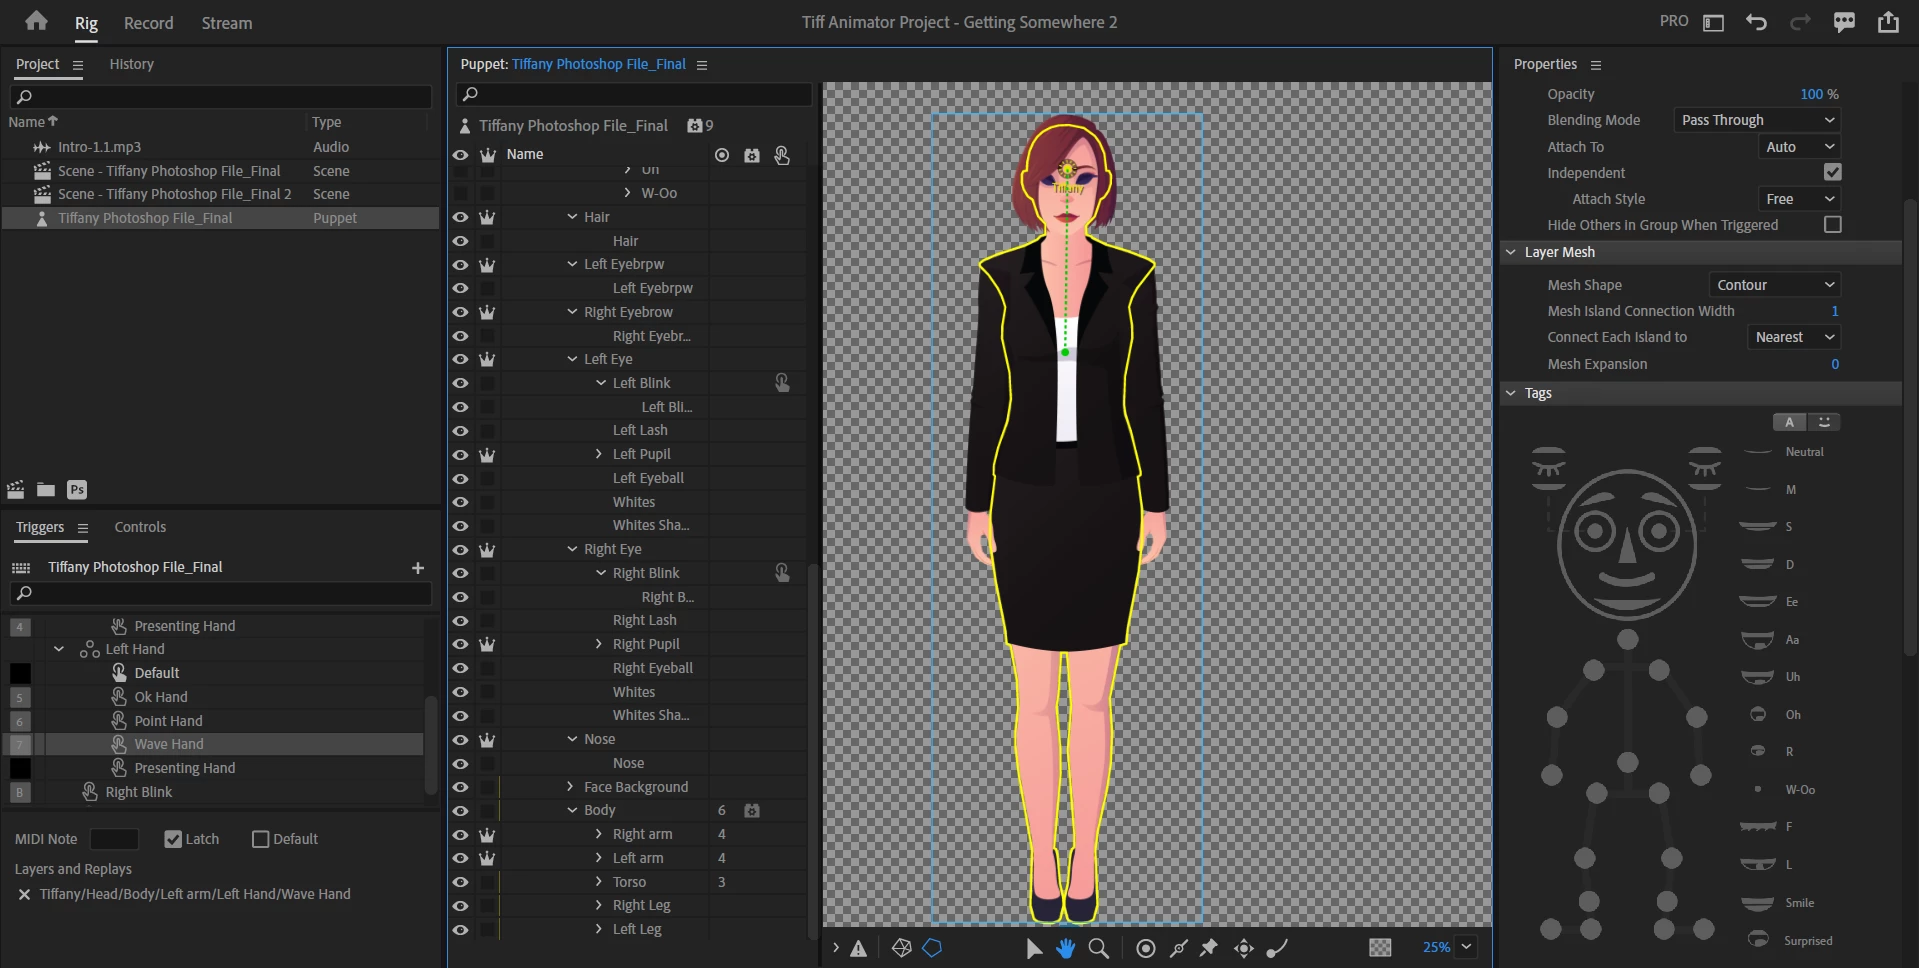
Task: Select the arrow Selection tool
Action: [1034, 948]
